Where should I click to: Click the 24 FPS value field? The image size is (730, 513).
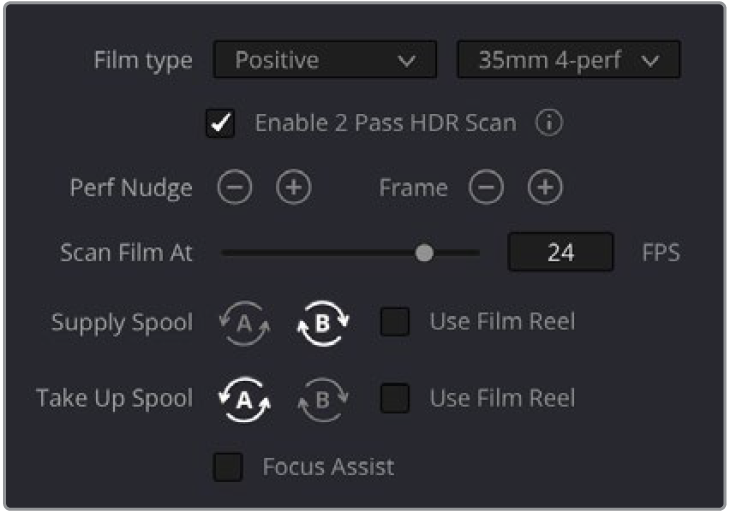coord(561,252)
